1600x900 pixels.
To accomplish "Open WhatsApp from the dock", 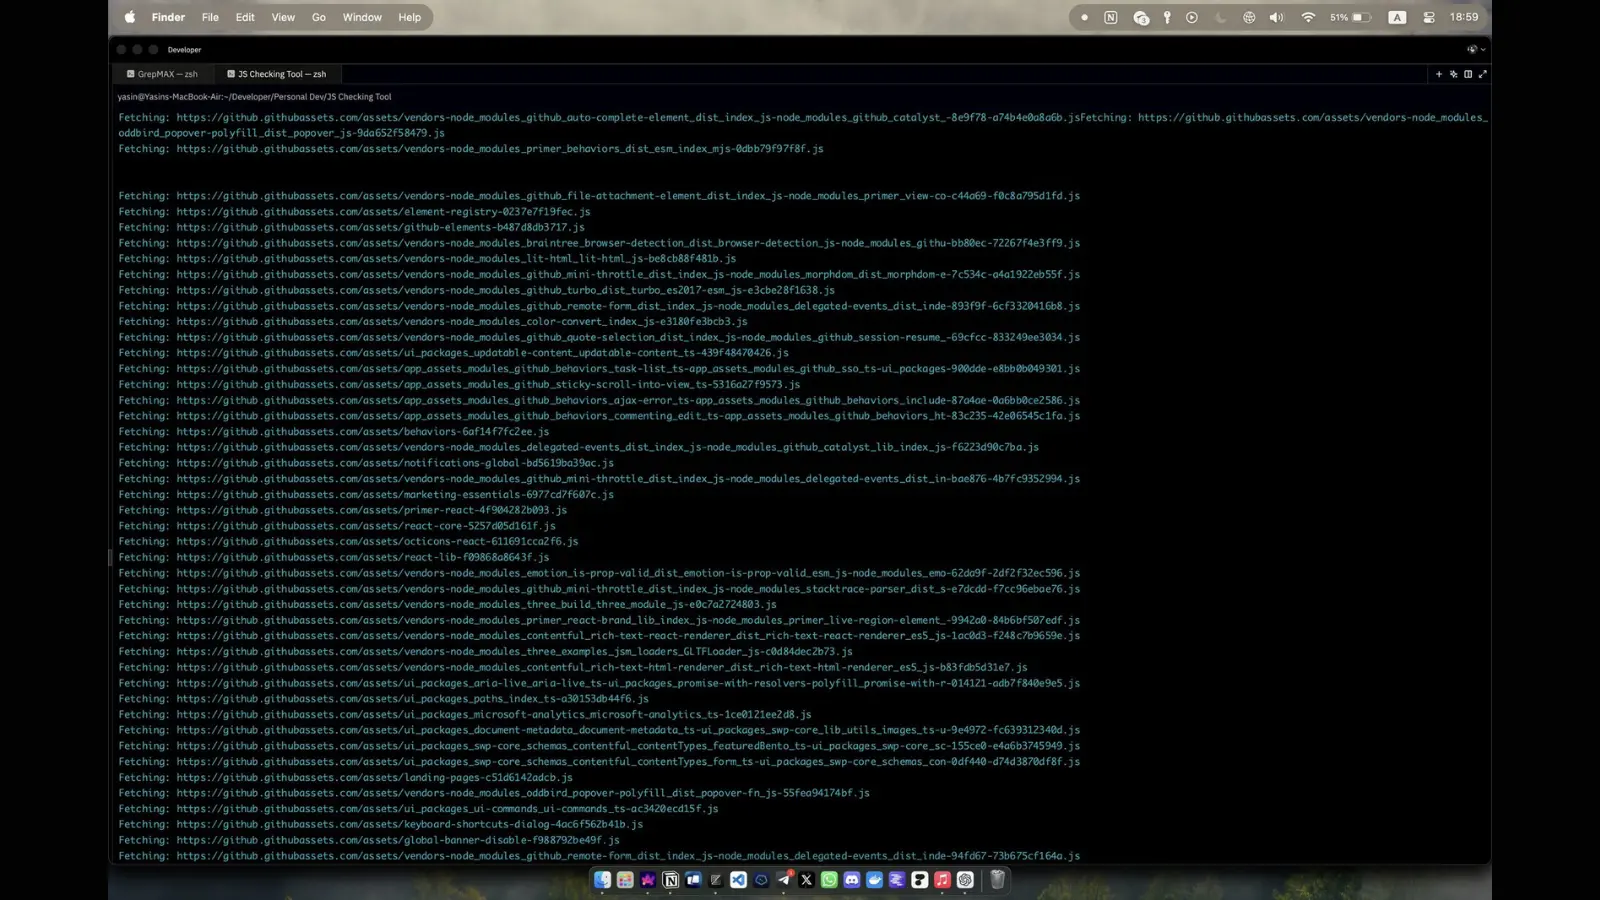I will (829, 880).
